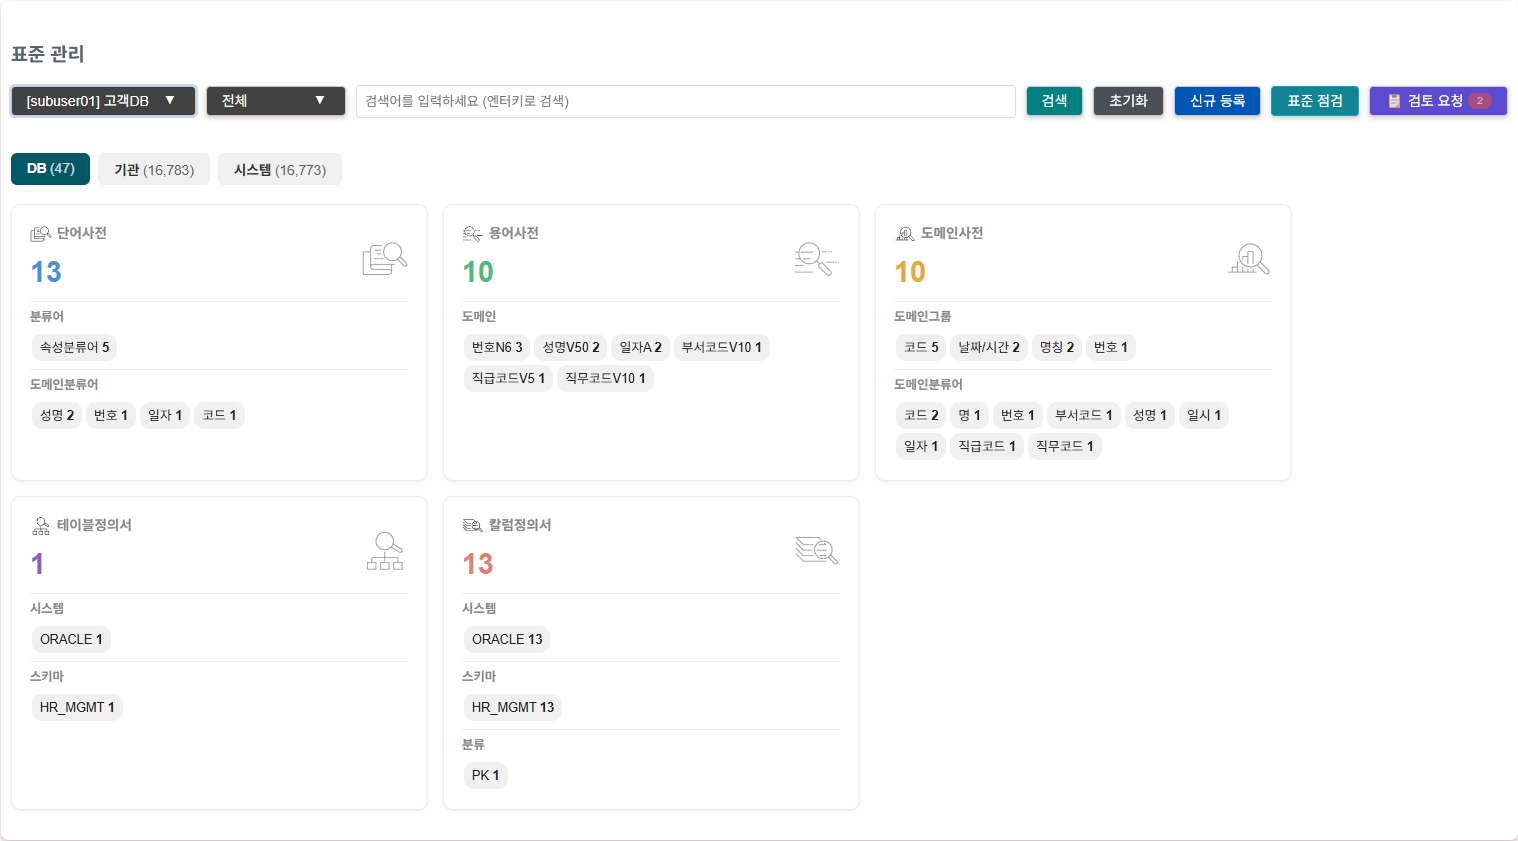The height and width of the screenshot is (841, 1518).
Task: Select the 속성분류어 5 chip
Action: click(75, 347)
